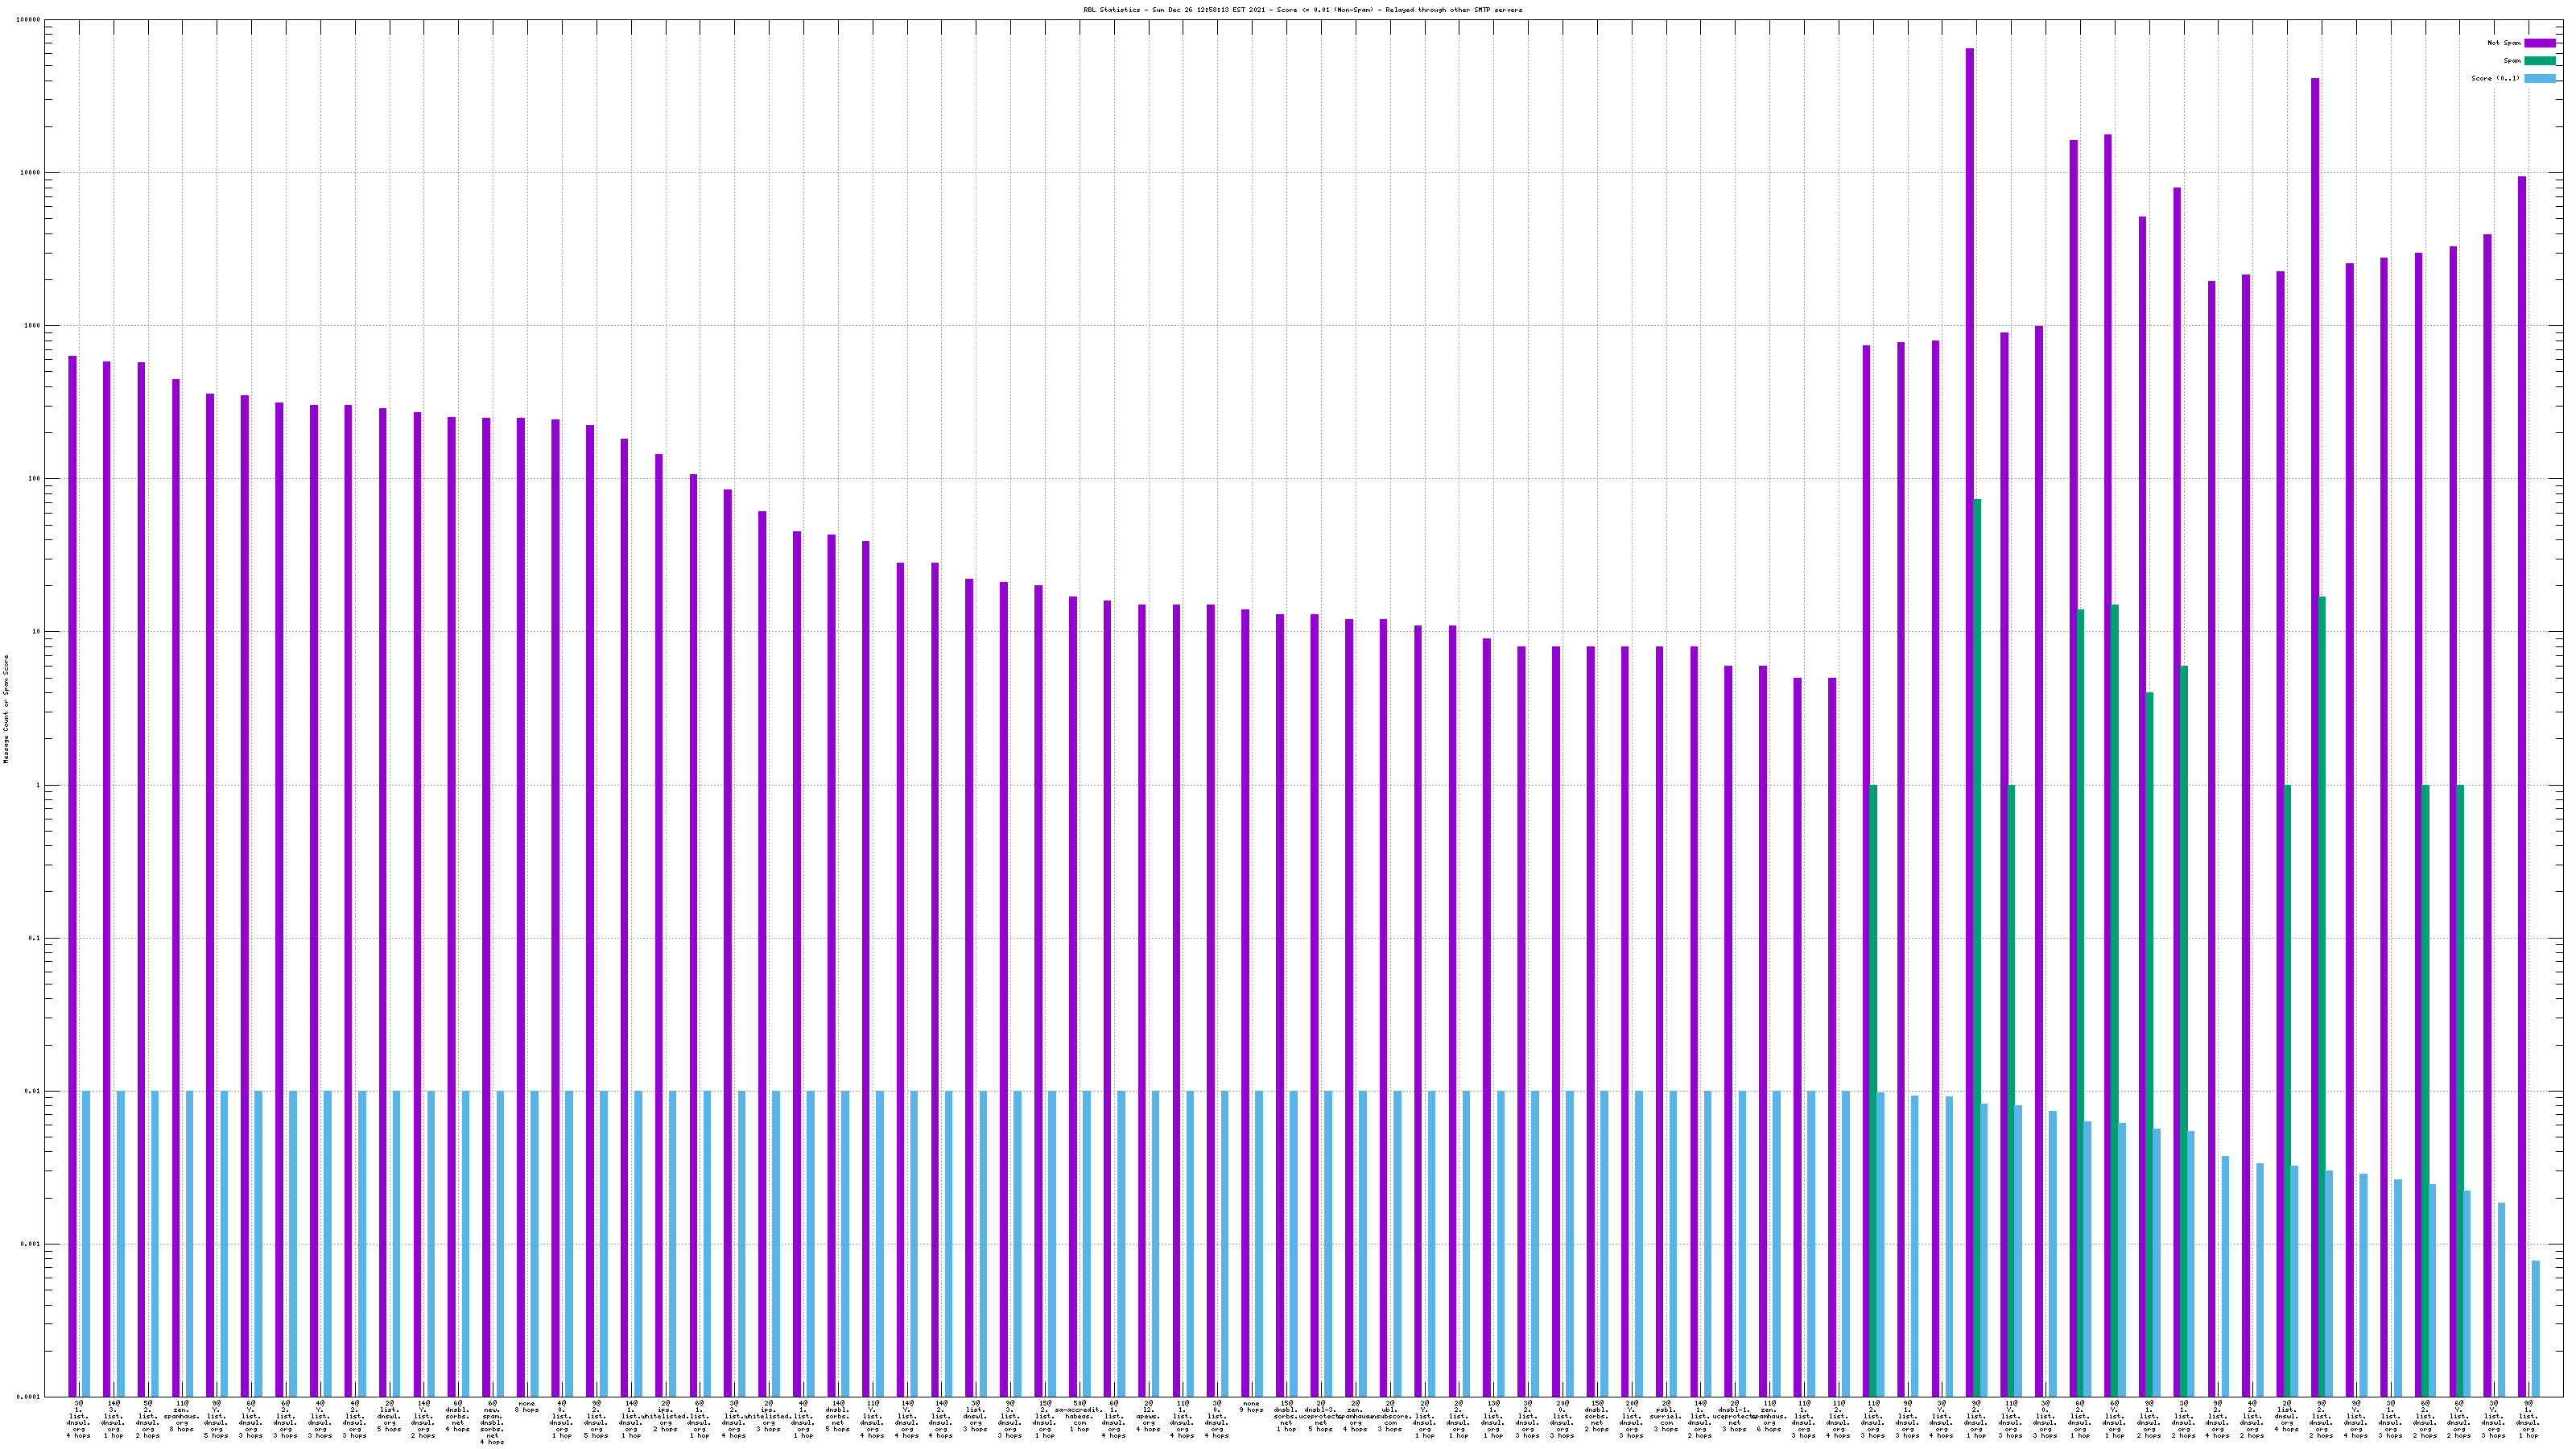Select the 'Score (0..1)' legend label
The image size is (2576, 1449).
coord(2495,78)
